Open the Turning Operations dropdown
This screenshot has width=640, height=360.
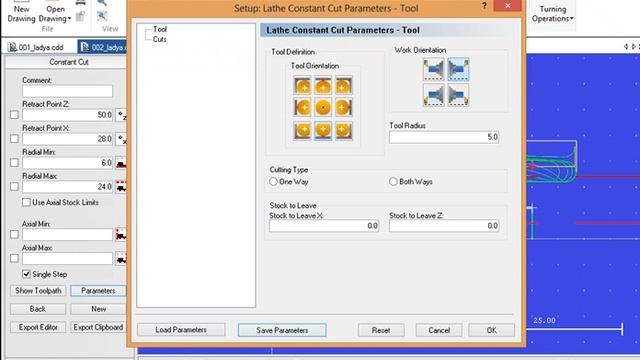pyautogui.click(x=553, y=14)
